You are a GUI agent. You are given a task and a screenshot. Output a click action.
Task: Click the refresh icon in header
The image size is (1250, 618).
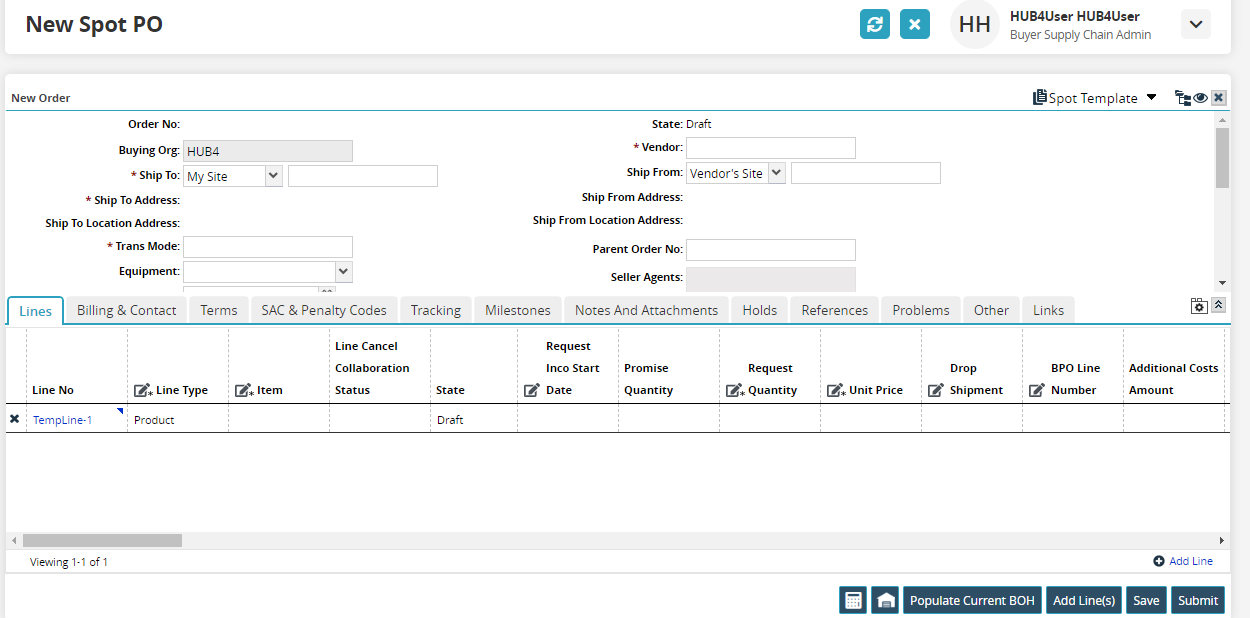pos(875,24)
